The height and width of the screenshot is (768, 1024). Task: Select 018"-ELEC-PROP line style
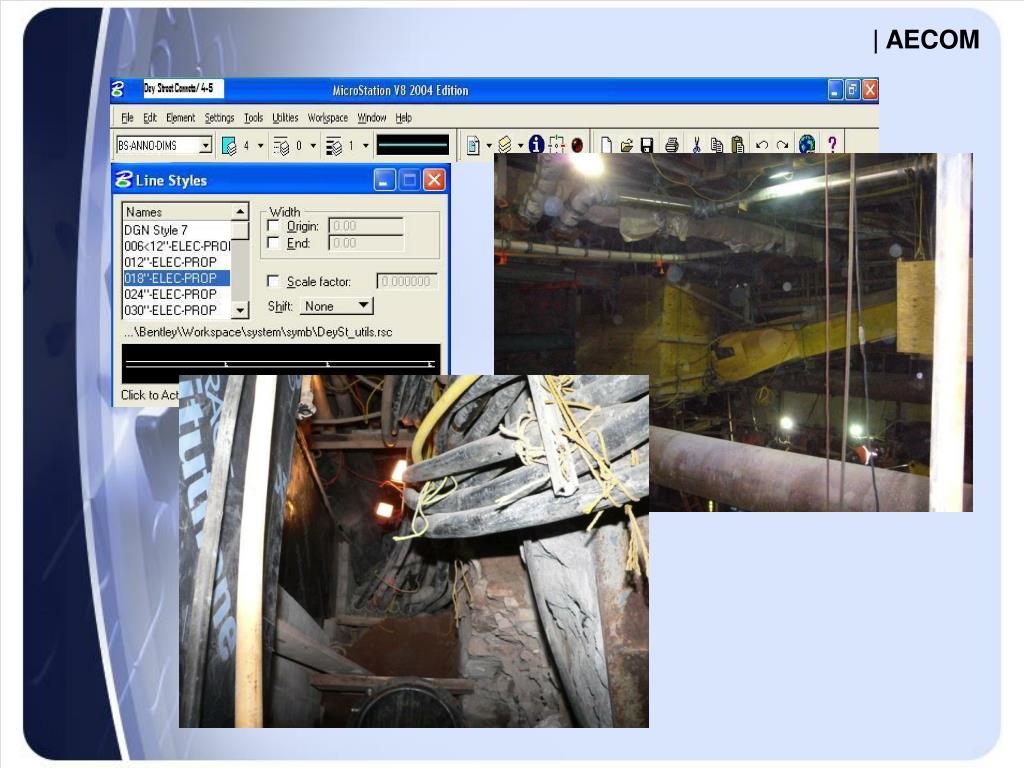176,278
